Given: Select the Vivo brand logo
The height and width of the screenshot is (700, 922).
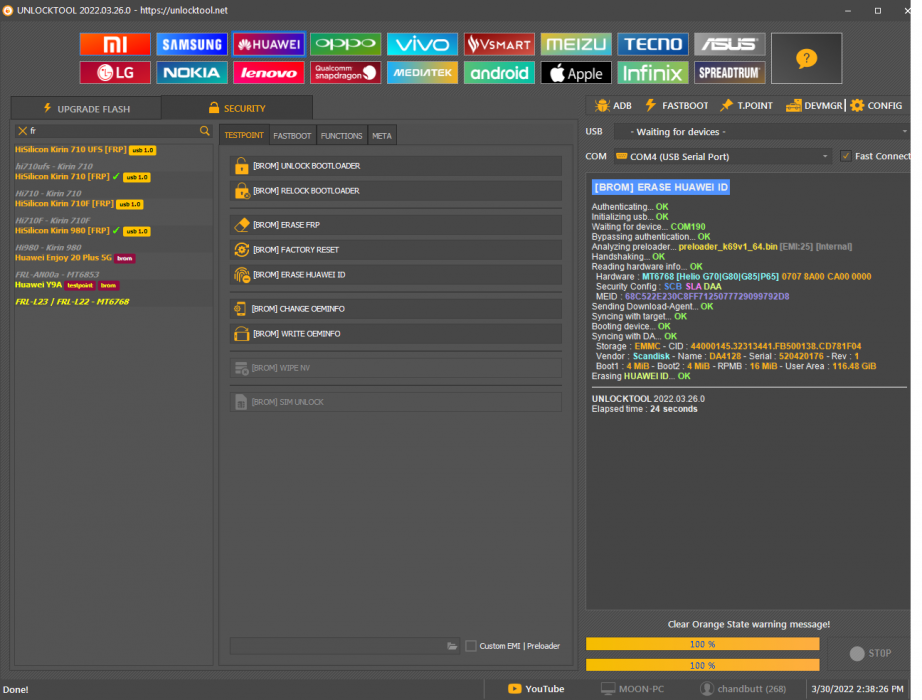Looking at the screenshot, I should [422, 44].
